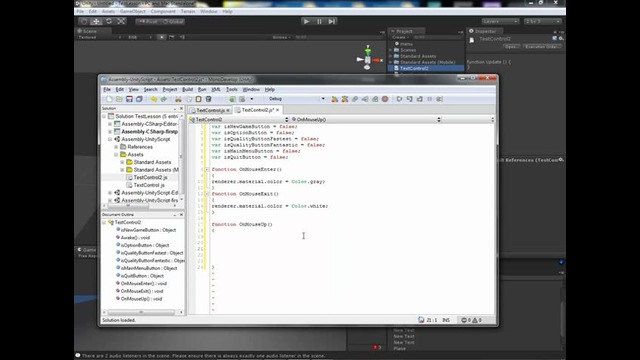Viewport: 640px width, 360px height.
Task: Open the OnMouseUp() member dropdown
Action: click(366, 120)
